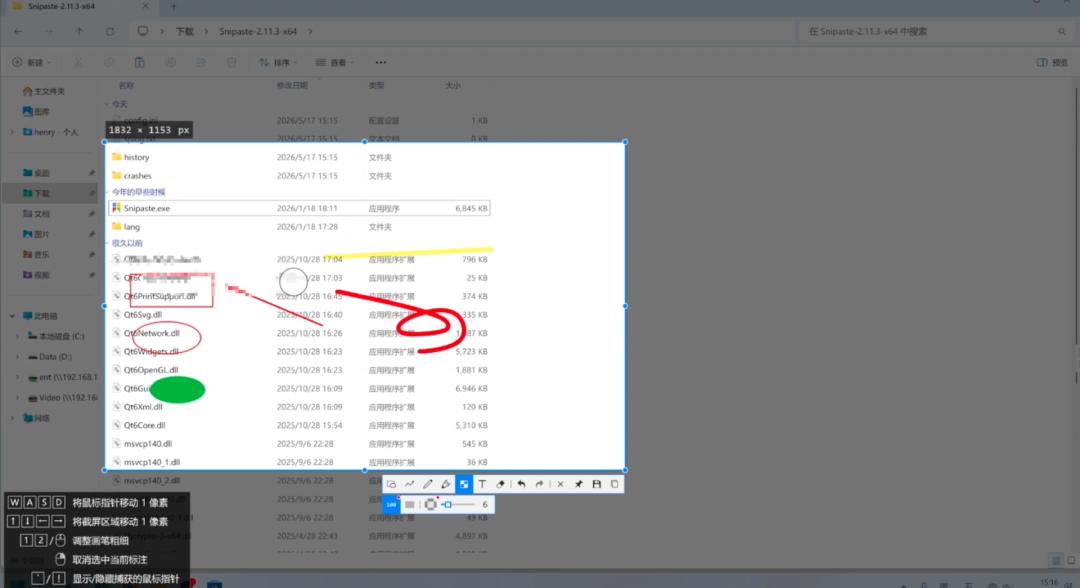Select the Snipaste-2.11.3-x64 window tab
The height and width of the screenshot is (588, 1080).
[x=81, y=6]
